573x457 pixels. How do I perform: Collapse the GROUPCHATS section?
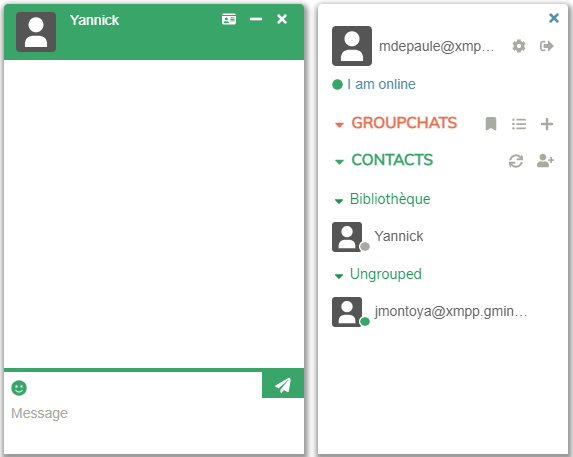coord(396,123)
